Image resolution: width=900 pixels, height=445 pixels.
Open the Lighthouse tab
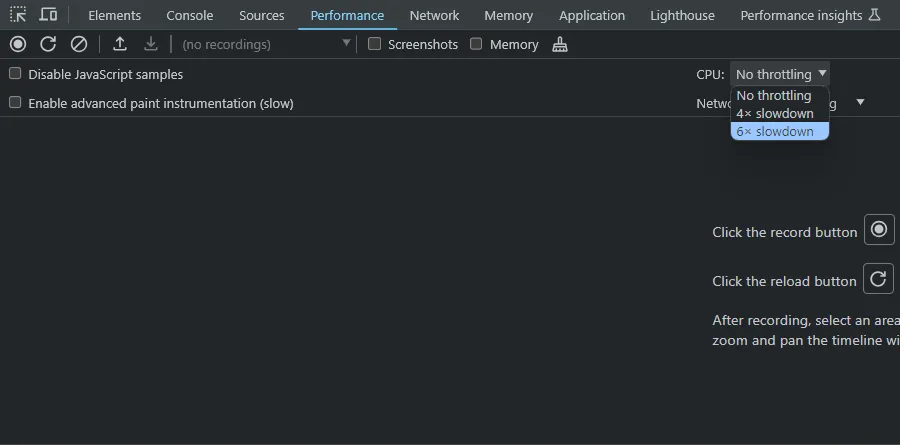pos(682,16)
